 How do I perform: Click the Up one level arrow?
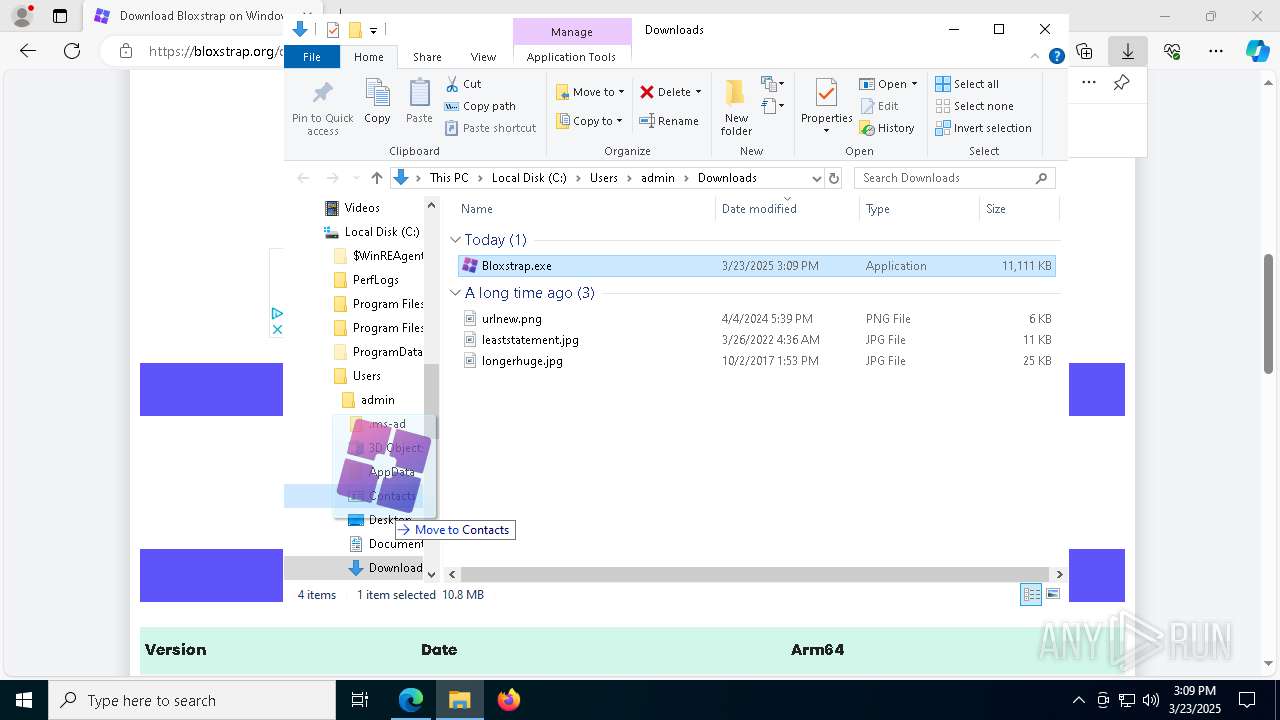pyautogui.click(x=376, y=178)
